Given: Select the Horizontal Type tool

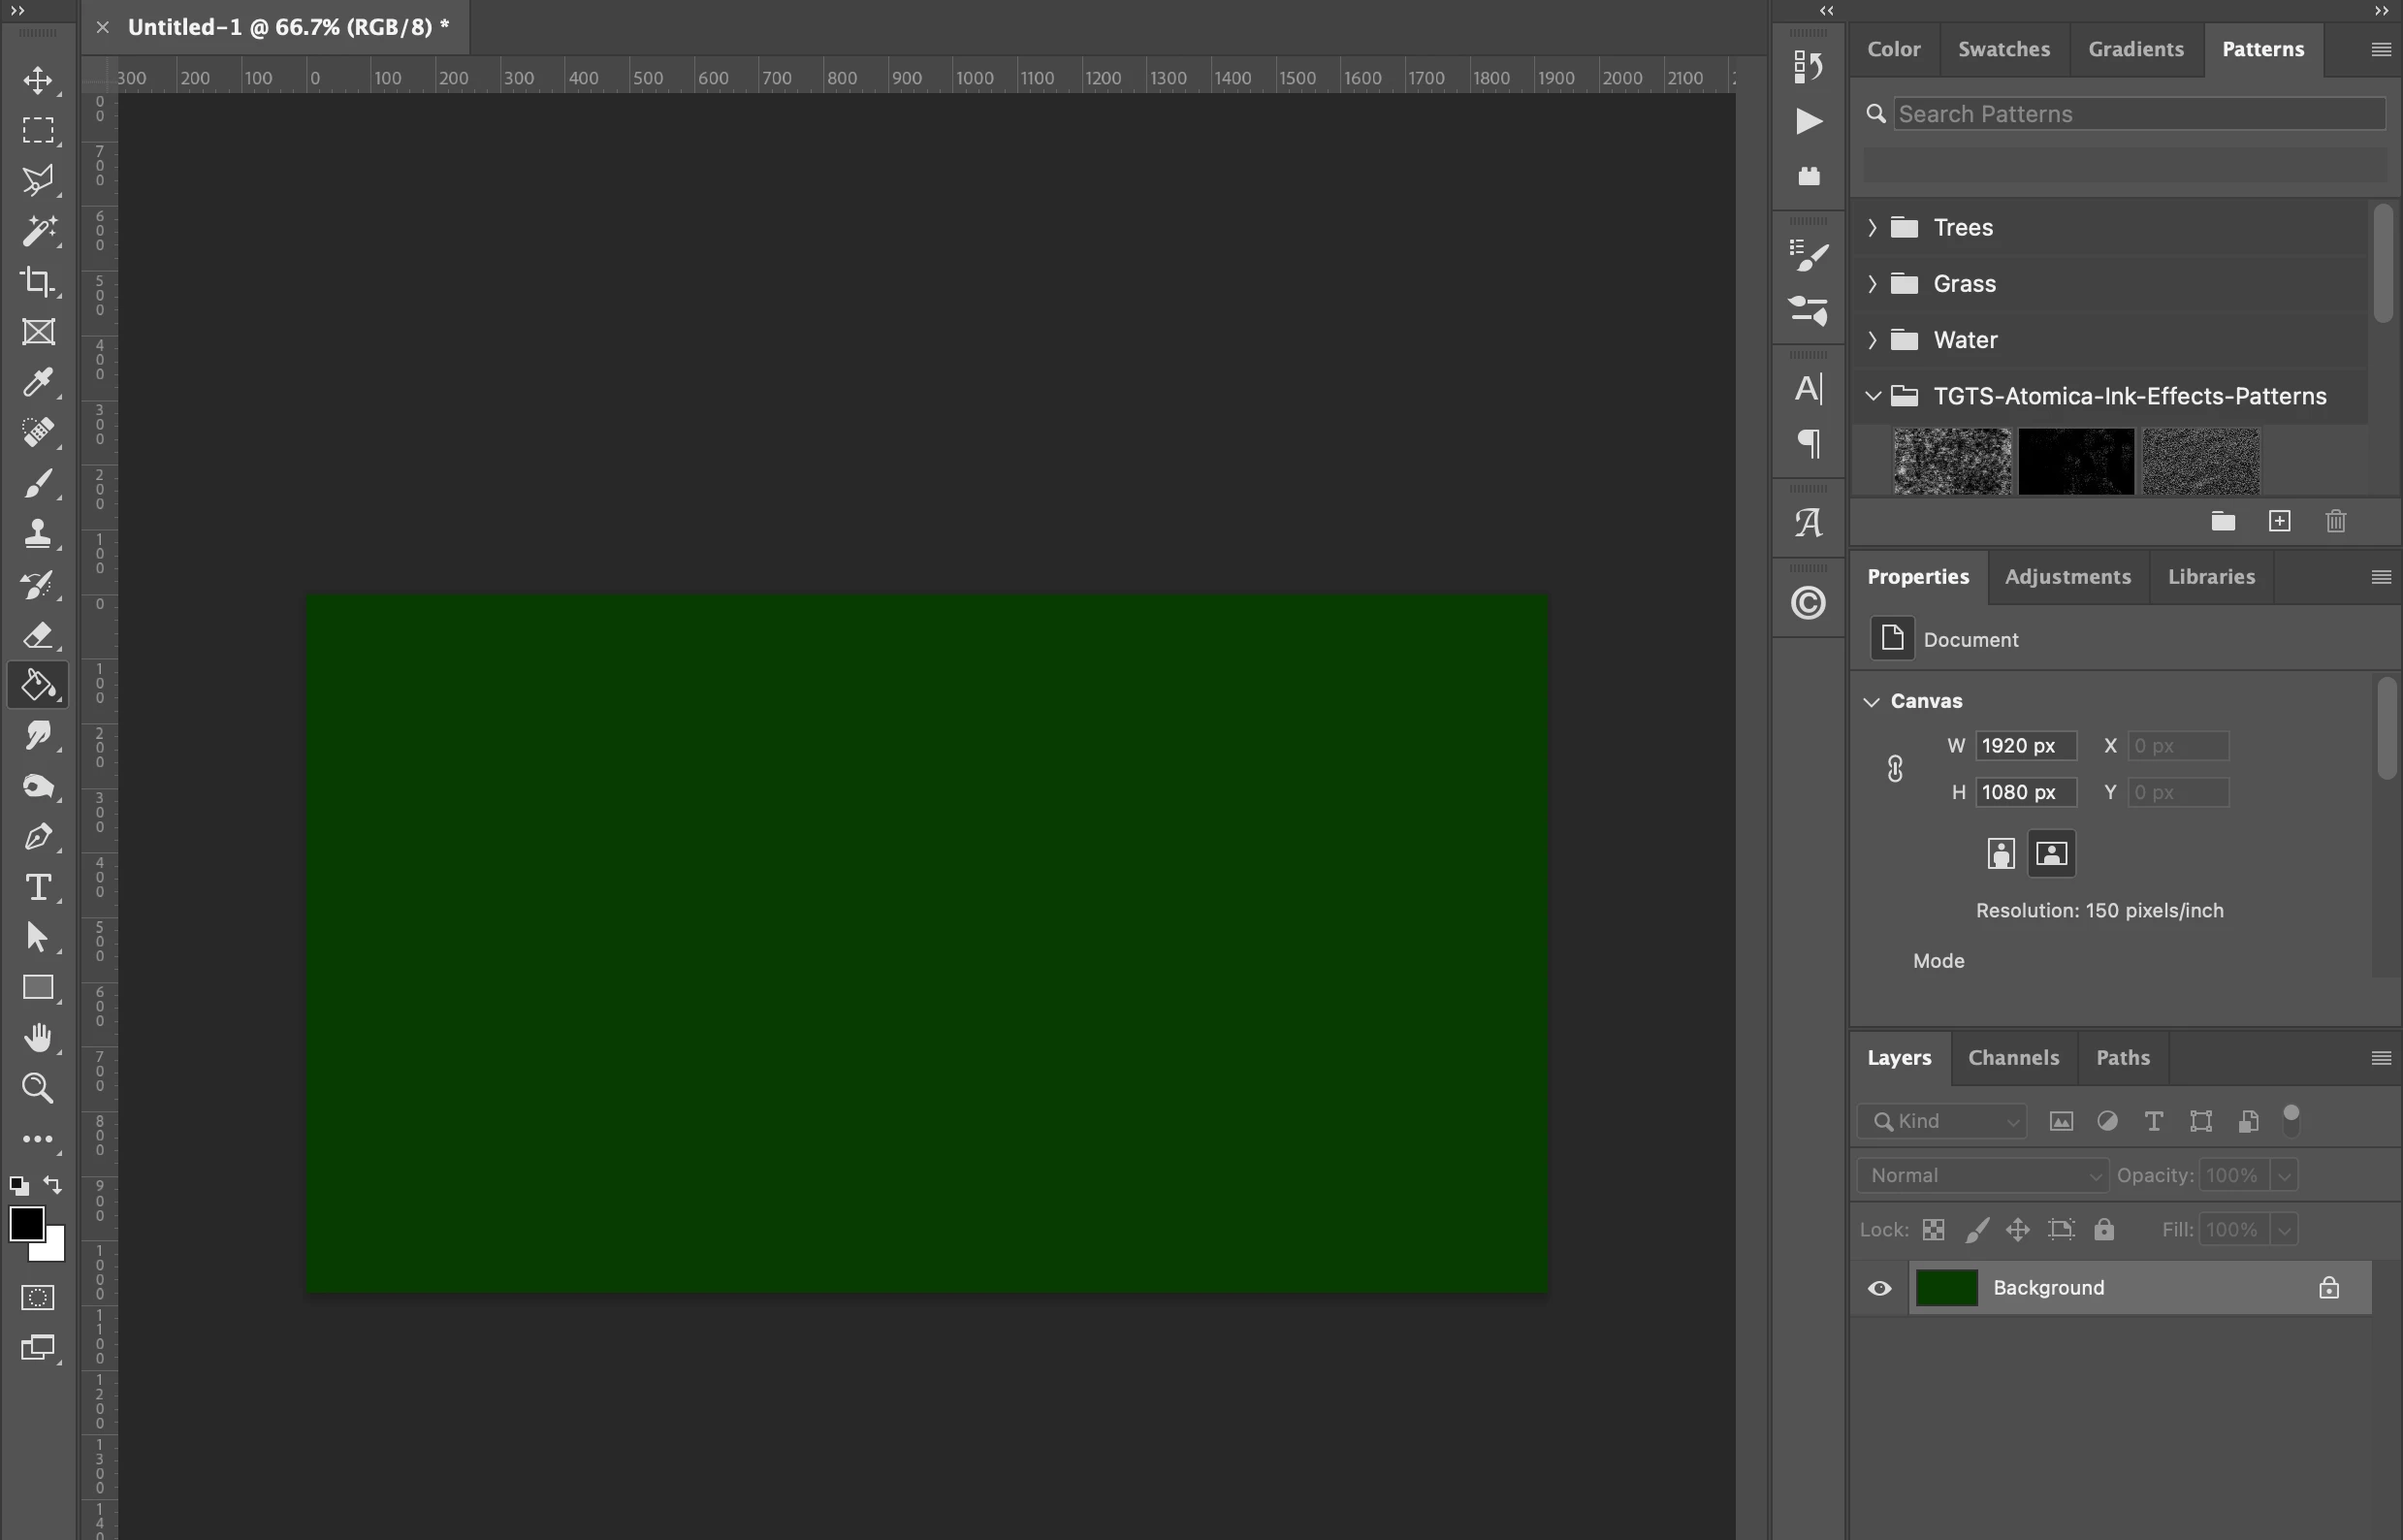Looking at the screenshot, I should 38,887.
